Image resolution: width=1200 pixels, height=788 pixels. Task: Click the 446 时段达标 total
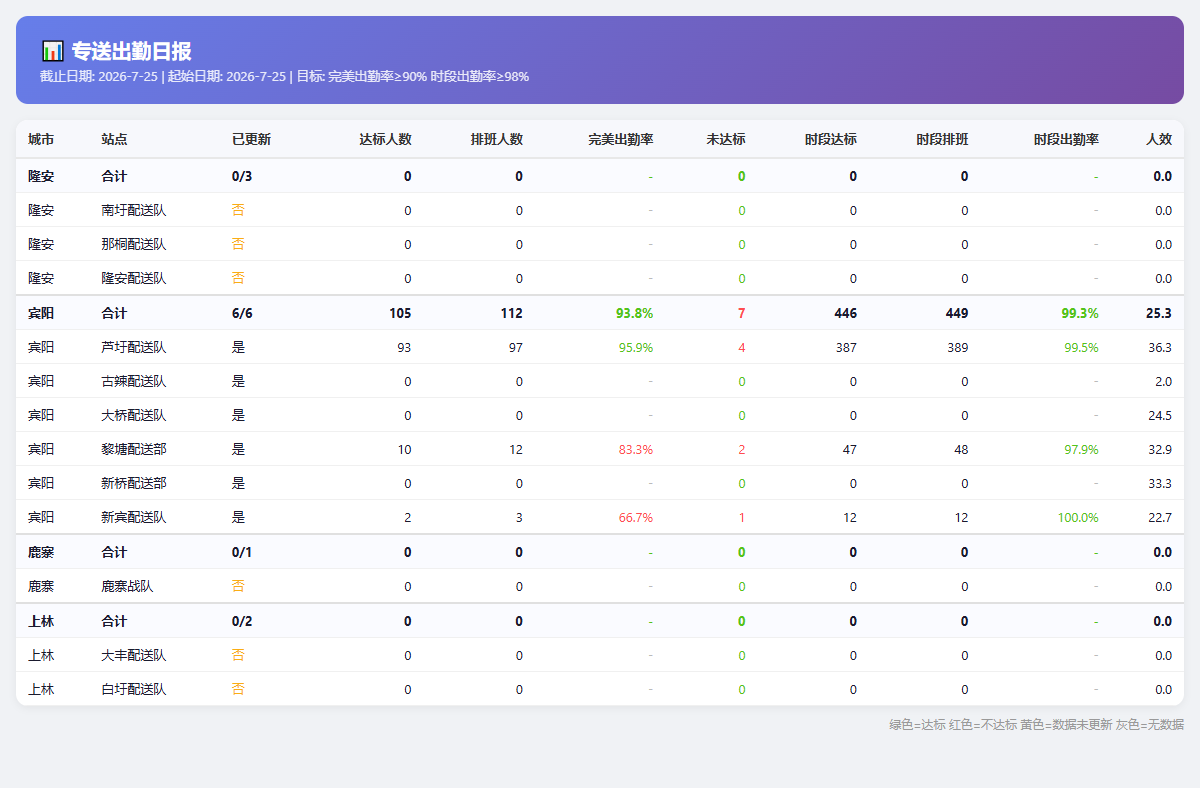click(x=846, y=313)
